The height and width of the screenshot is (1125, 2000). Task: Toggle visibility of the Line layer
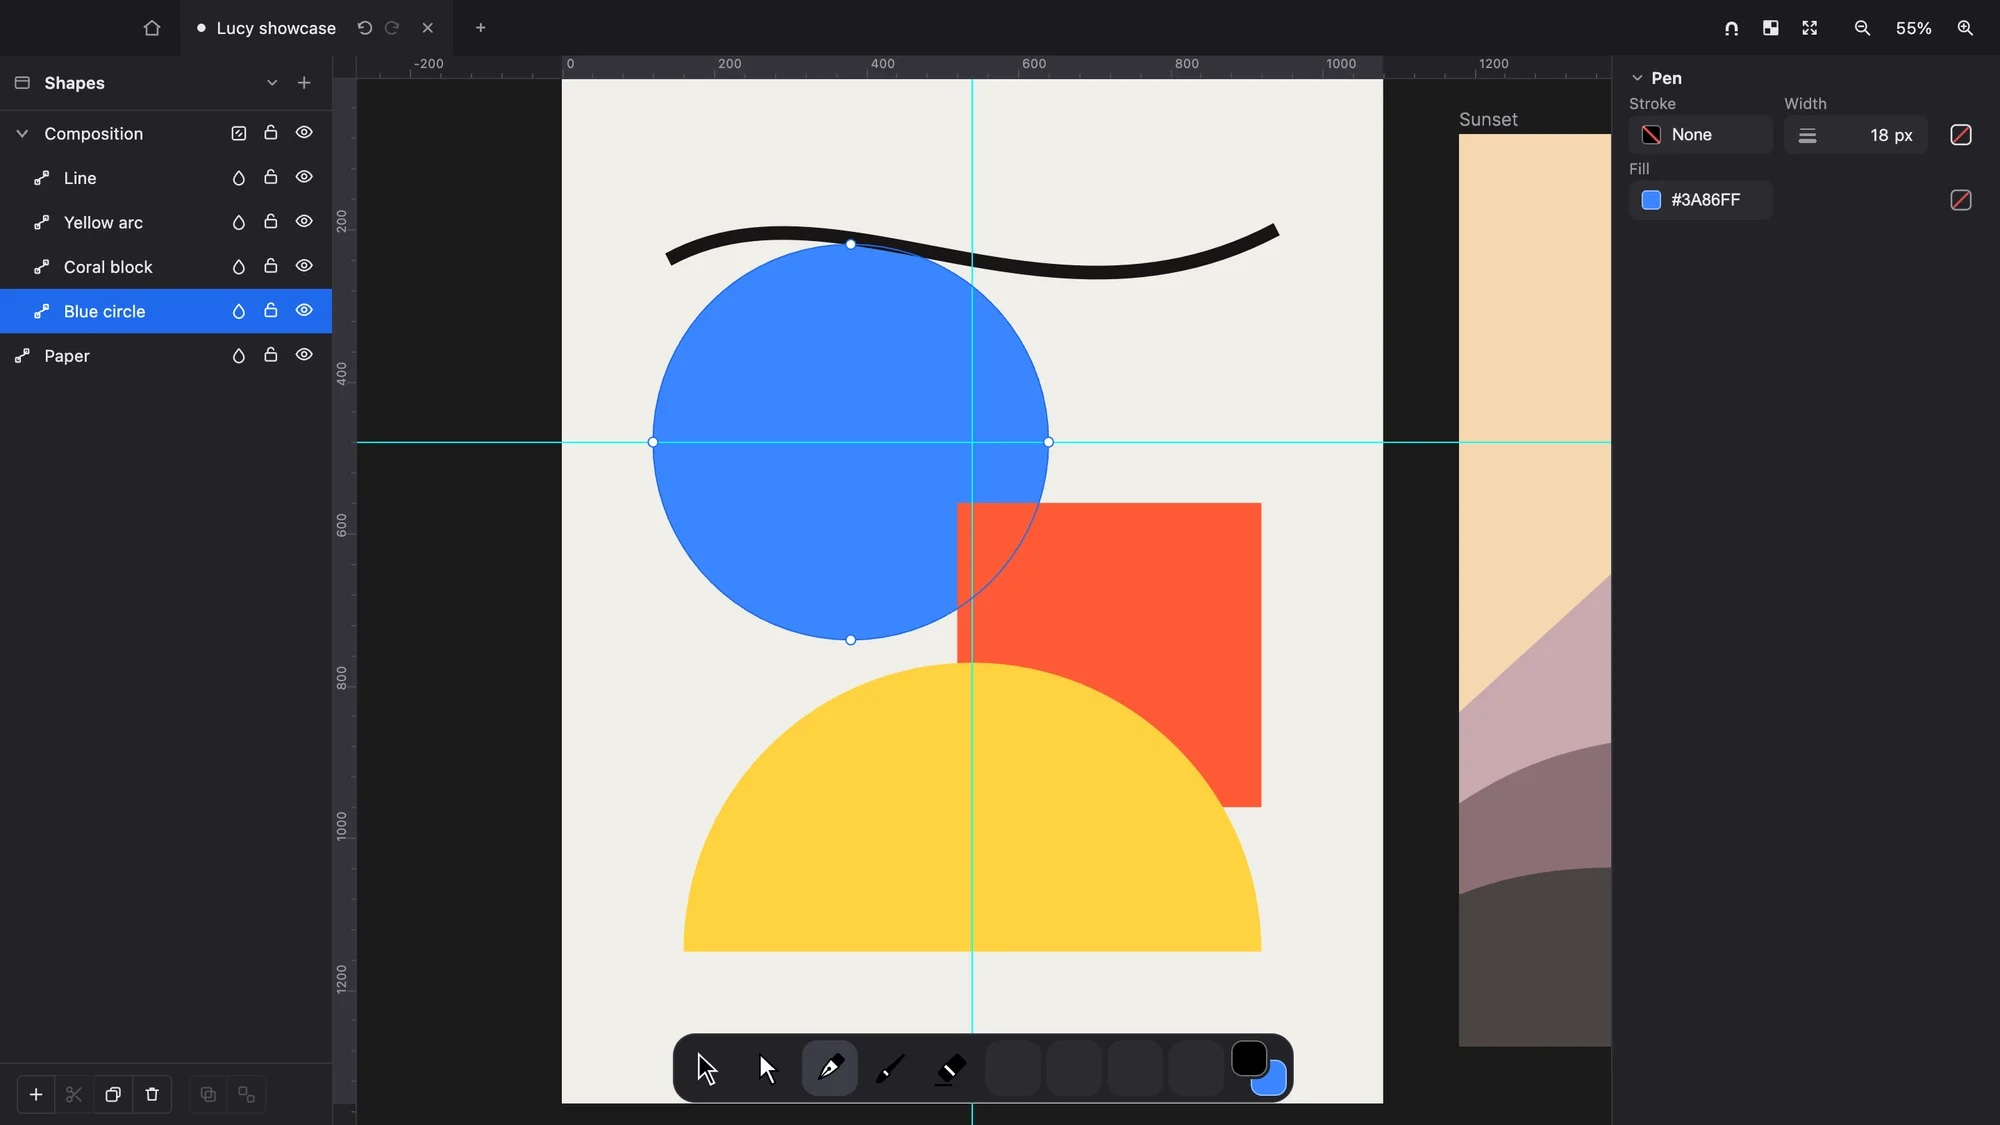(x=304, y=177)
